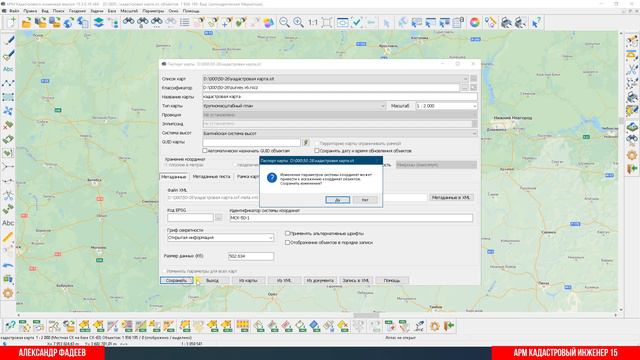Toggle Изменить параметры для всех карт checkbox
Image resolution: width=640 pixels, height=360 pixels.
pyautogui.click(x=164, y=271)
